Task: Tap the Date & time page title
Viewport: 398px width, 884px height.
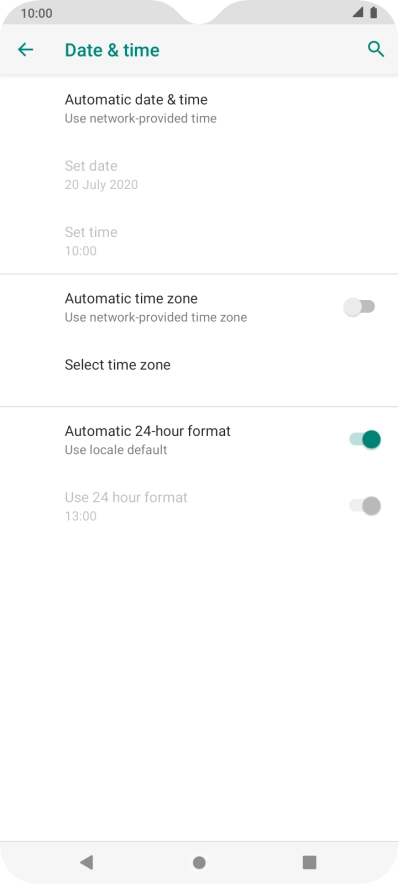Action: click(x=112, y=50)
